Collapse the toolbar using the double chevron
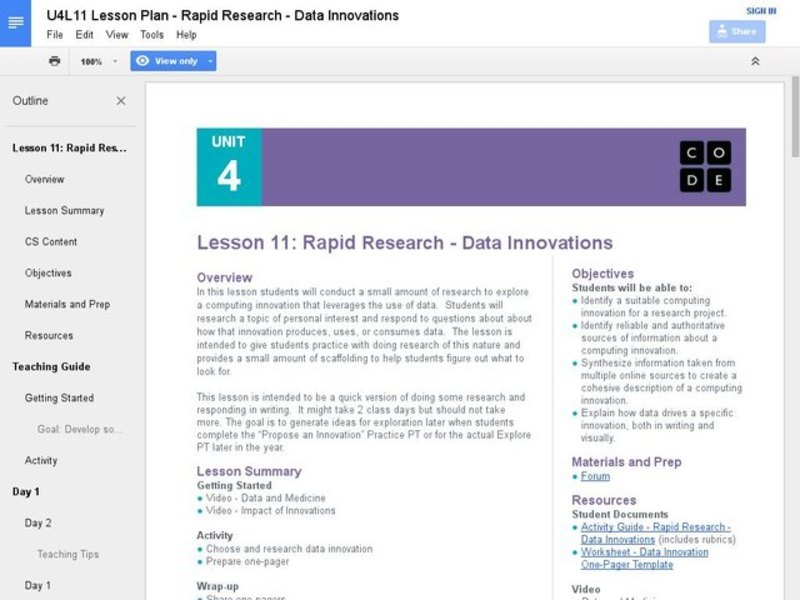 757,61
